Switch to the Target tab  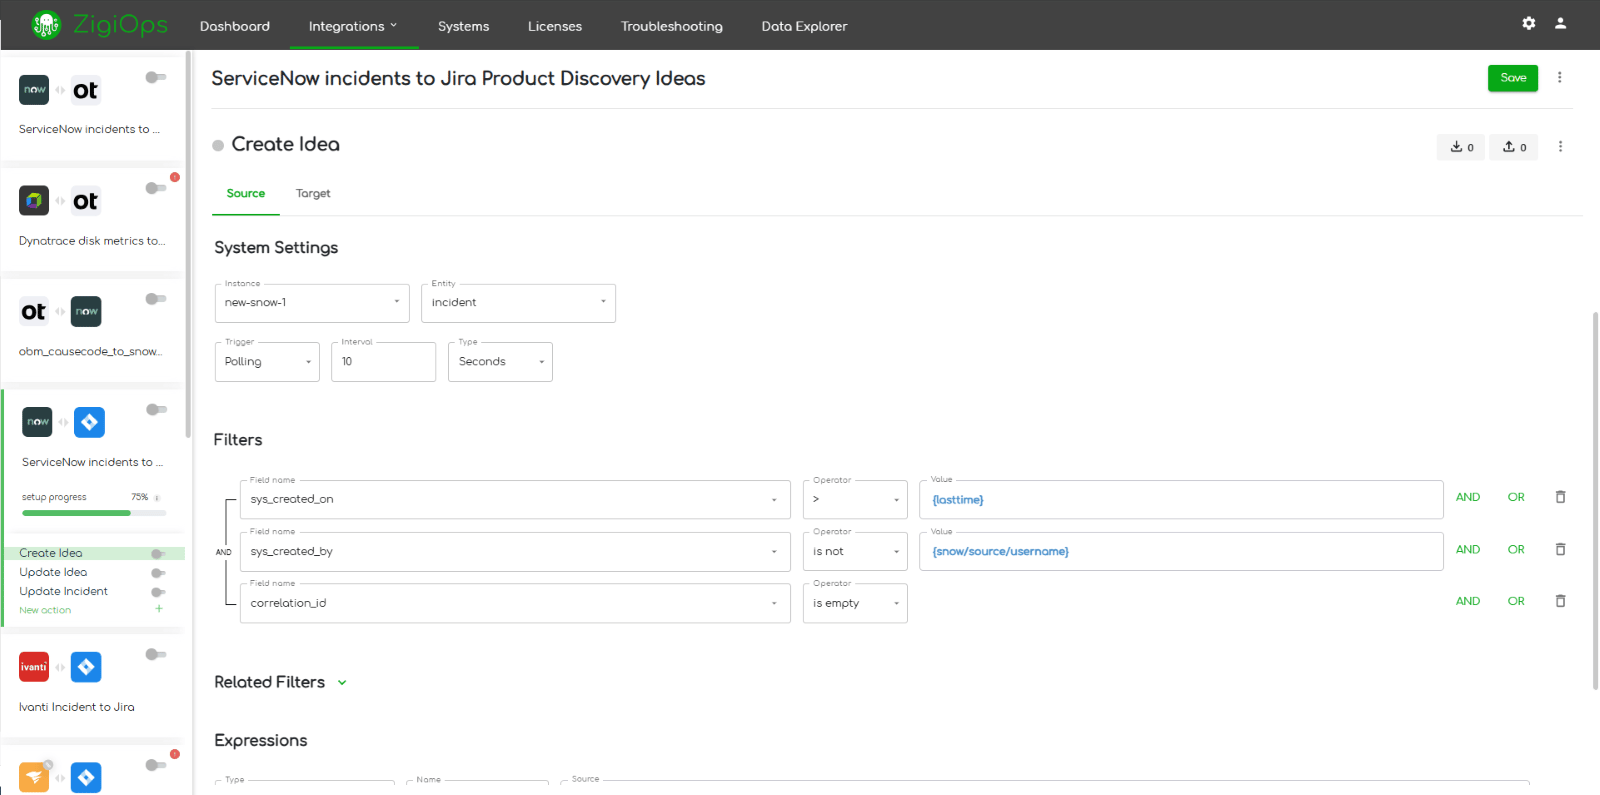313,194
